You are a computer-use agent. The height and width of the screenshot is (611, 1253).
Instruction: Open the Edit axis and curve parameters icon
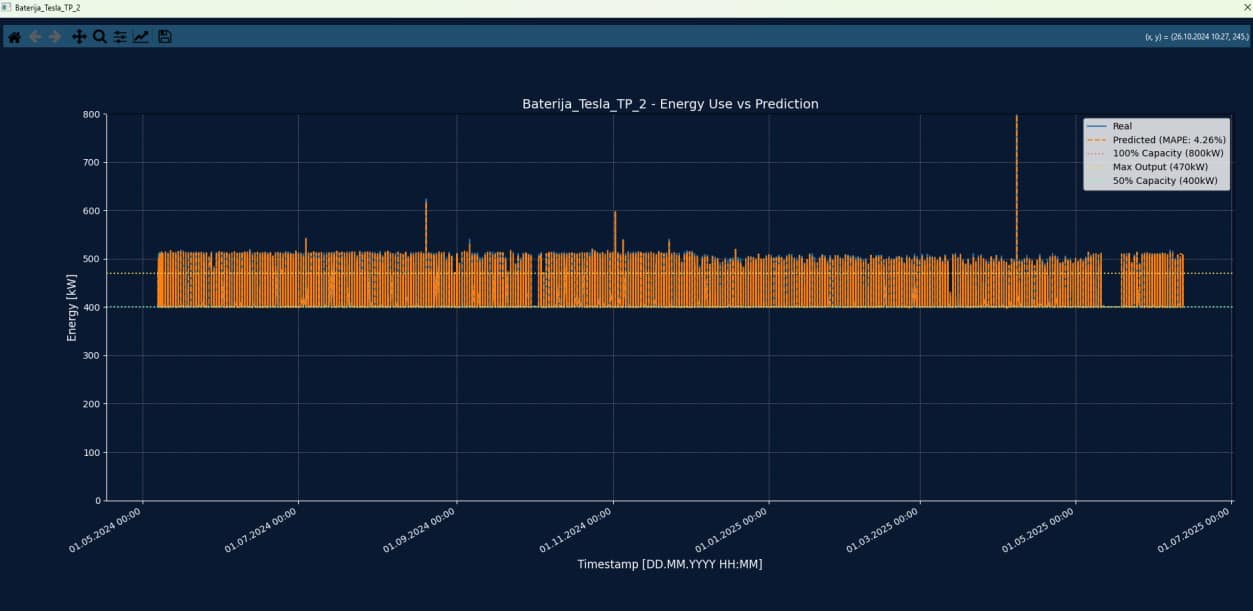pyautogui.click(x=141, y=37)
